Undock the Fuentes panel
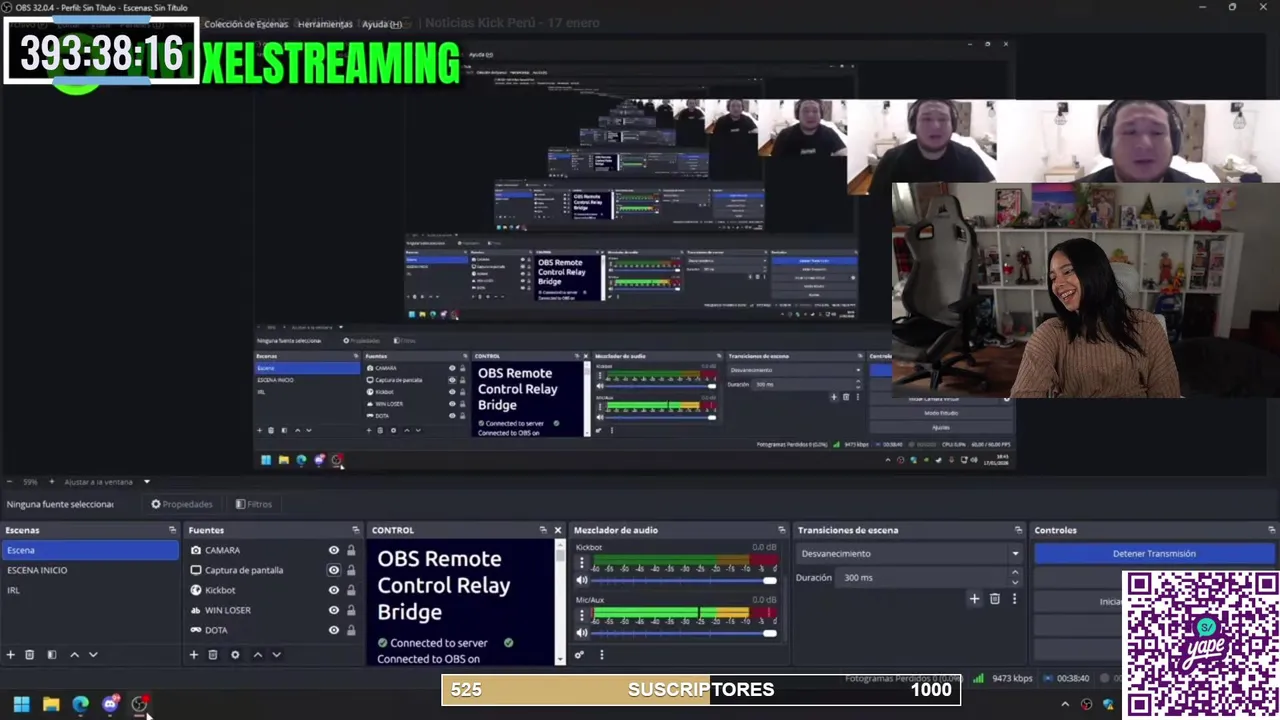This screenshot has width=1280, height=720. tap(355, 530)
